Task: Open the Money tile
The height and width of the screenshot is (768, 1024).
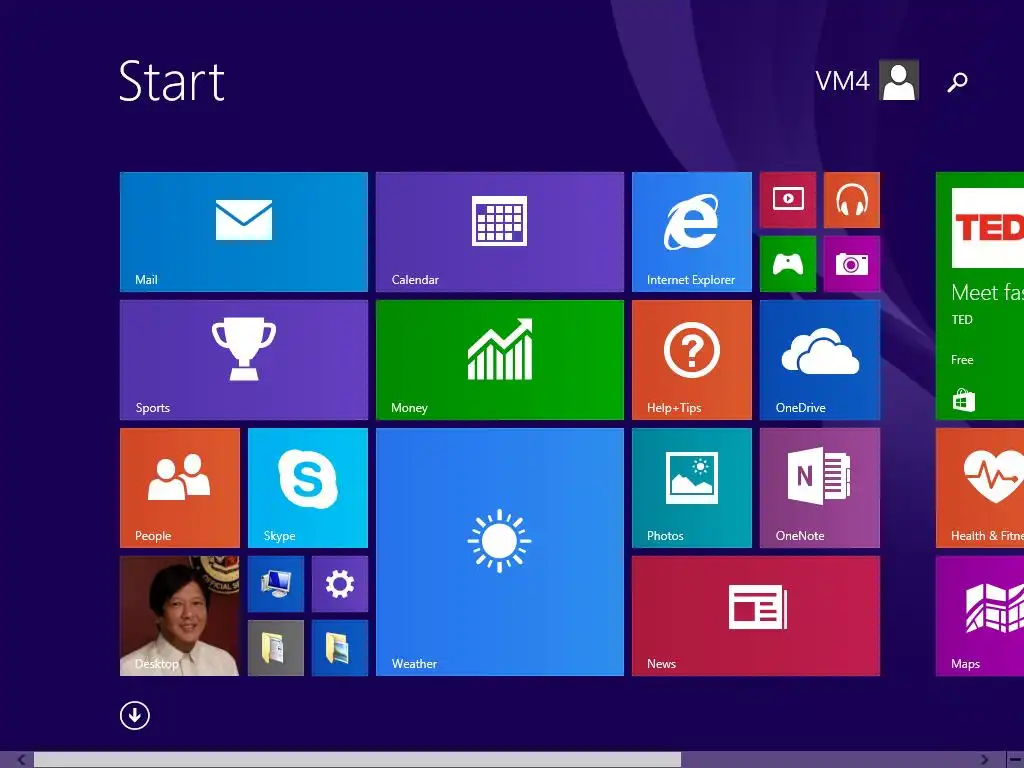Action: point(500,360)
